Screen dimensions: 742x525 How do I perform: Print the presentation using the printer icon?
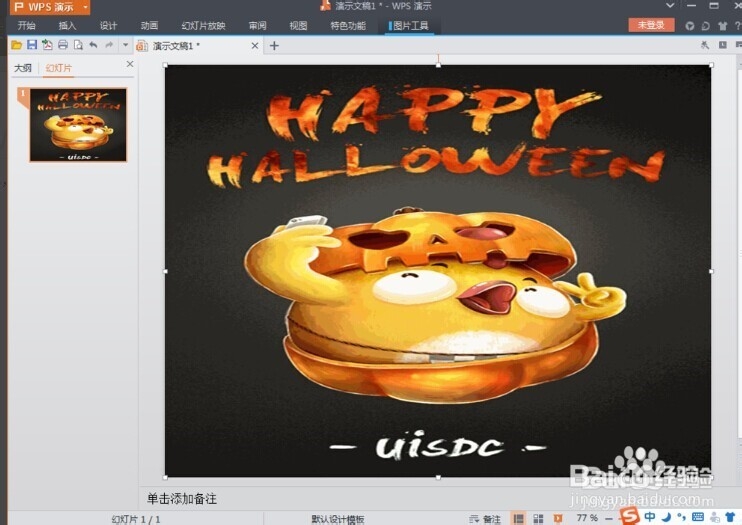coord(62,45)
